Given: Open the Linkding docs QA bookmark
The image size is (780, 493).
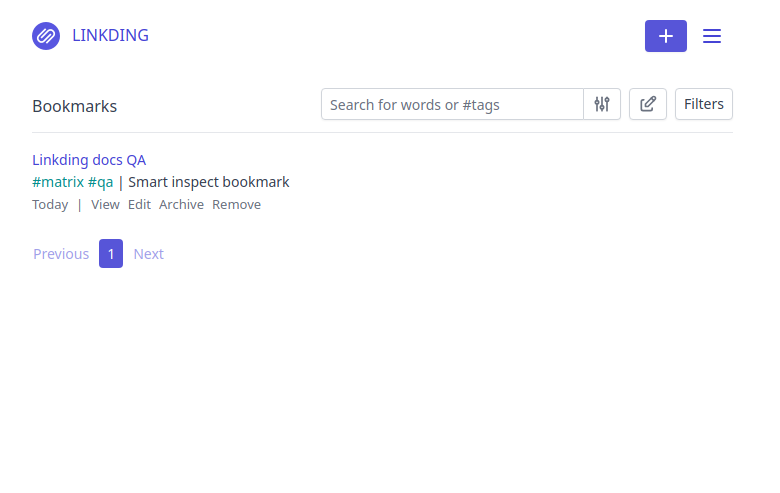Looking at the screenshot, I should click(89, 160).
